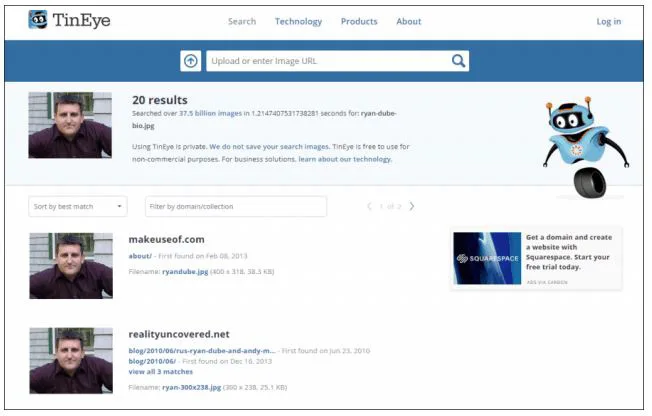652x416 pixels.
Task: Open the Technology menu item
Action: [298, 21]
